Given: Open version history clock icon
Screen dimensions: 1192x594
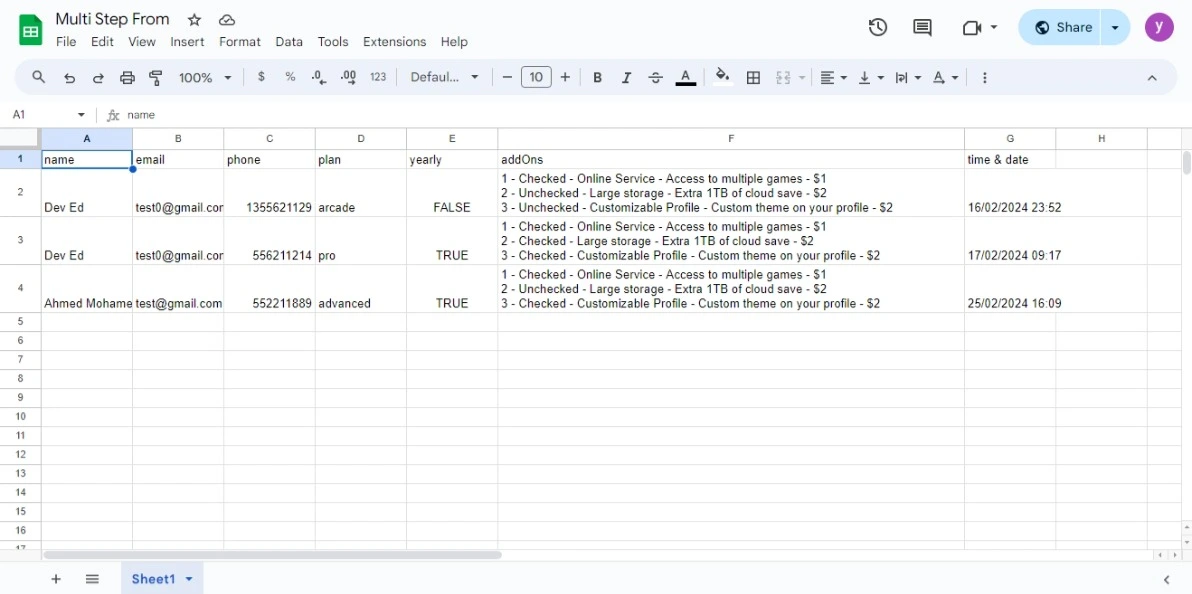Looking at the screenshot, I should (x=878, y=27).
